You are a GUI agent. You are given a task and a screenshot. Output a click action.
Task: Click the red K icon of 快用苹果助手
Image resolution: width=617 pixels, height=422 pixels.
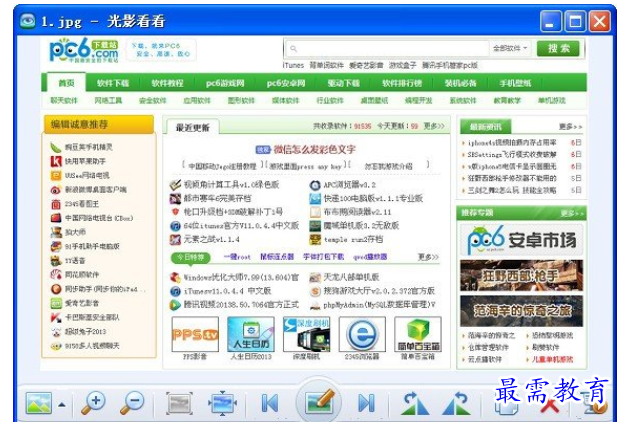[x=56, y=161]
